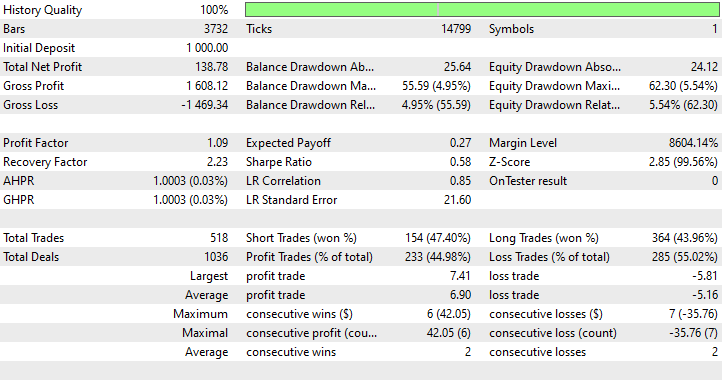Select the Ticks count 14799
Image resolution: width=722 pixels, height=383 pixels.
pyautogui.click(x=456, y=29)
